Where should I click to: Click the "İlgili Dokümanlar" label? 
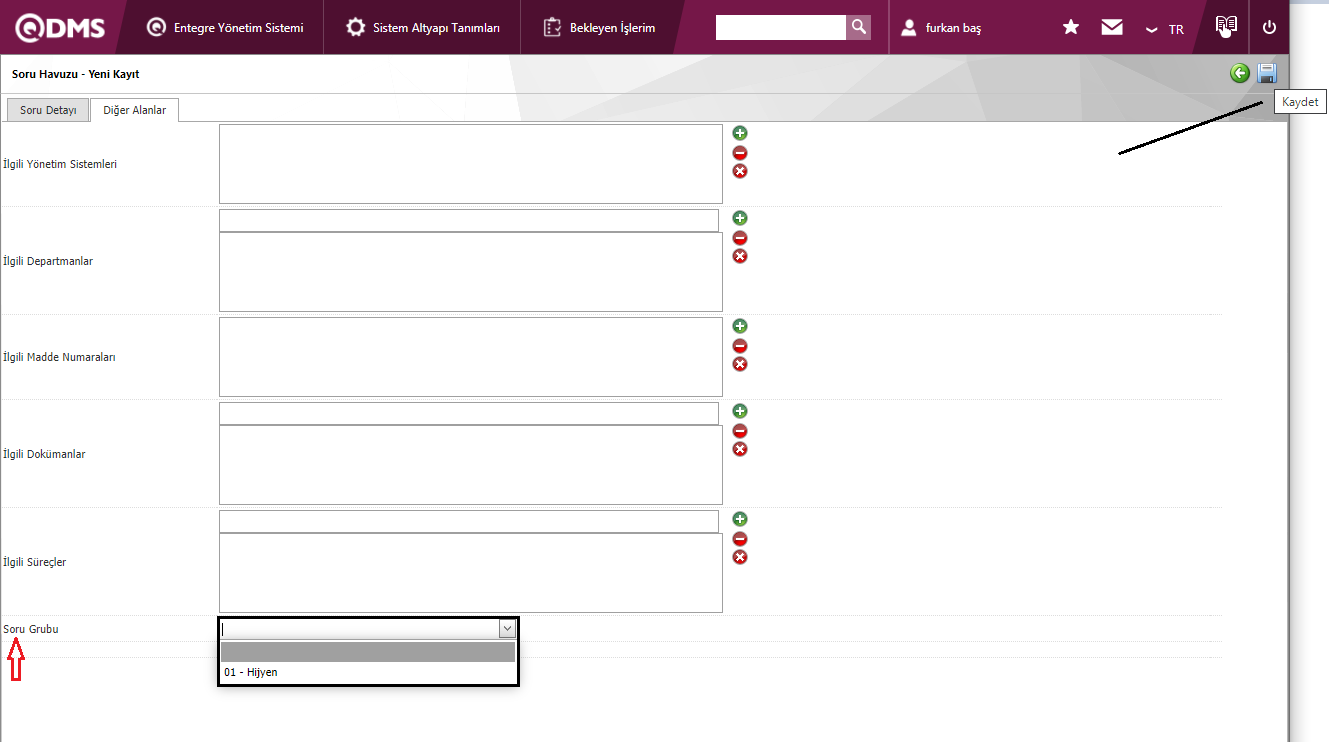[44, 454]
